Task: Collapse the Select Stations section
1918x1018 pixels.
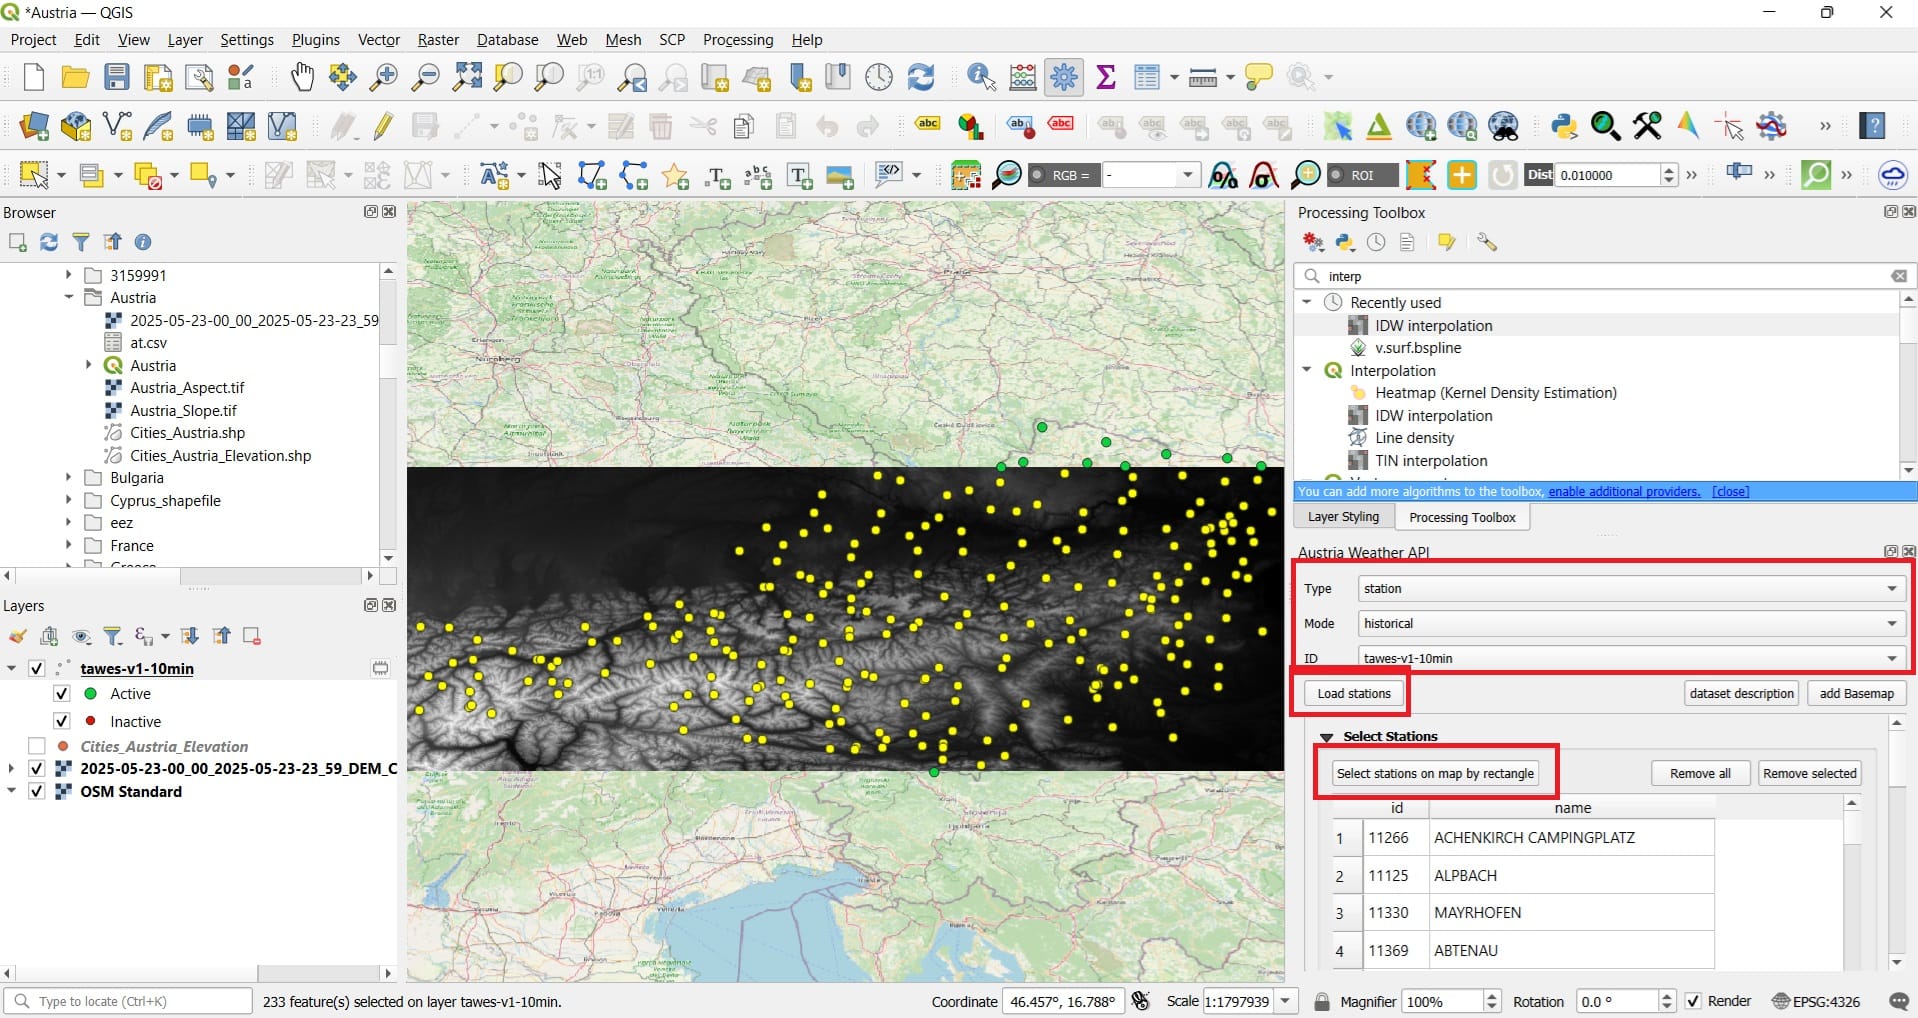Action: pos(1327,737)
